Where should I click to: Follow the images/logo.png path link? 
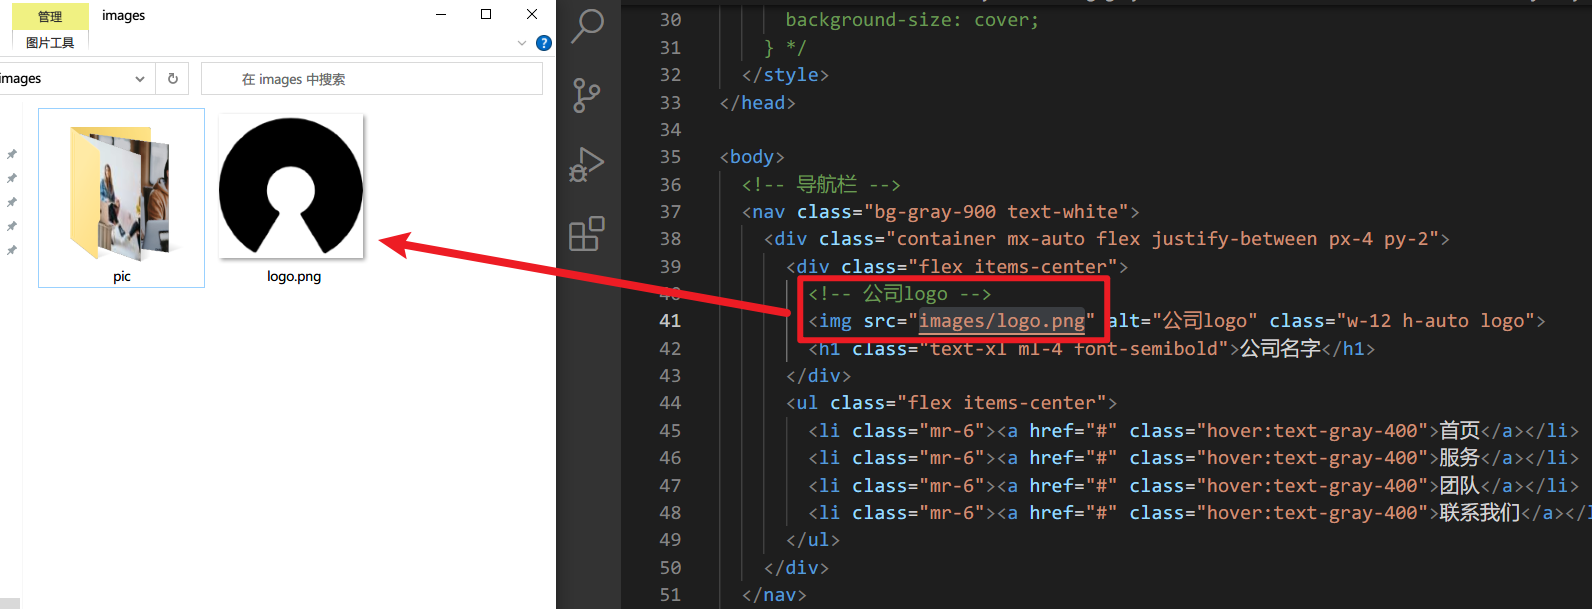(x=1001, y=321)
